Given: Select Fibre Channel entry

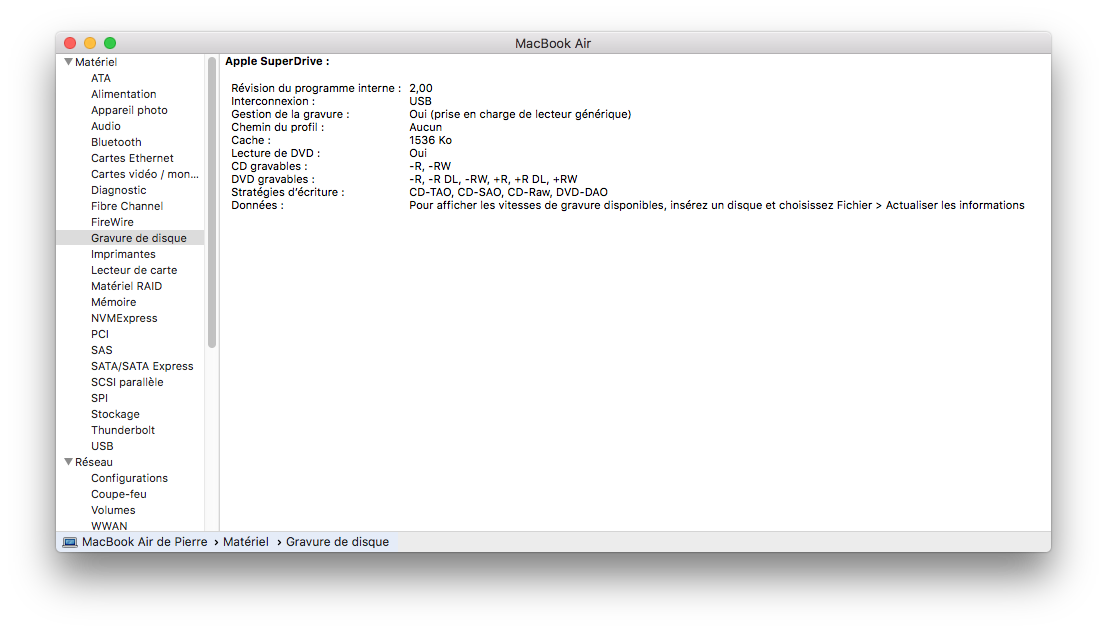Looking at the screenshot, I should (x=127, y=206).
